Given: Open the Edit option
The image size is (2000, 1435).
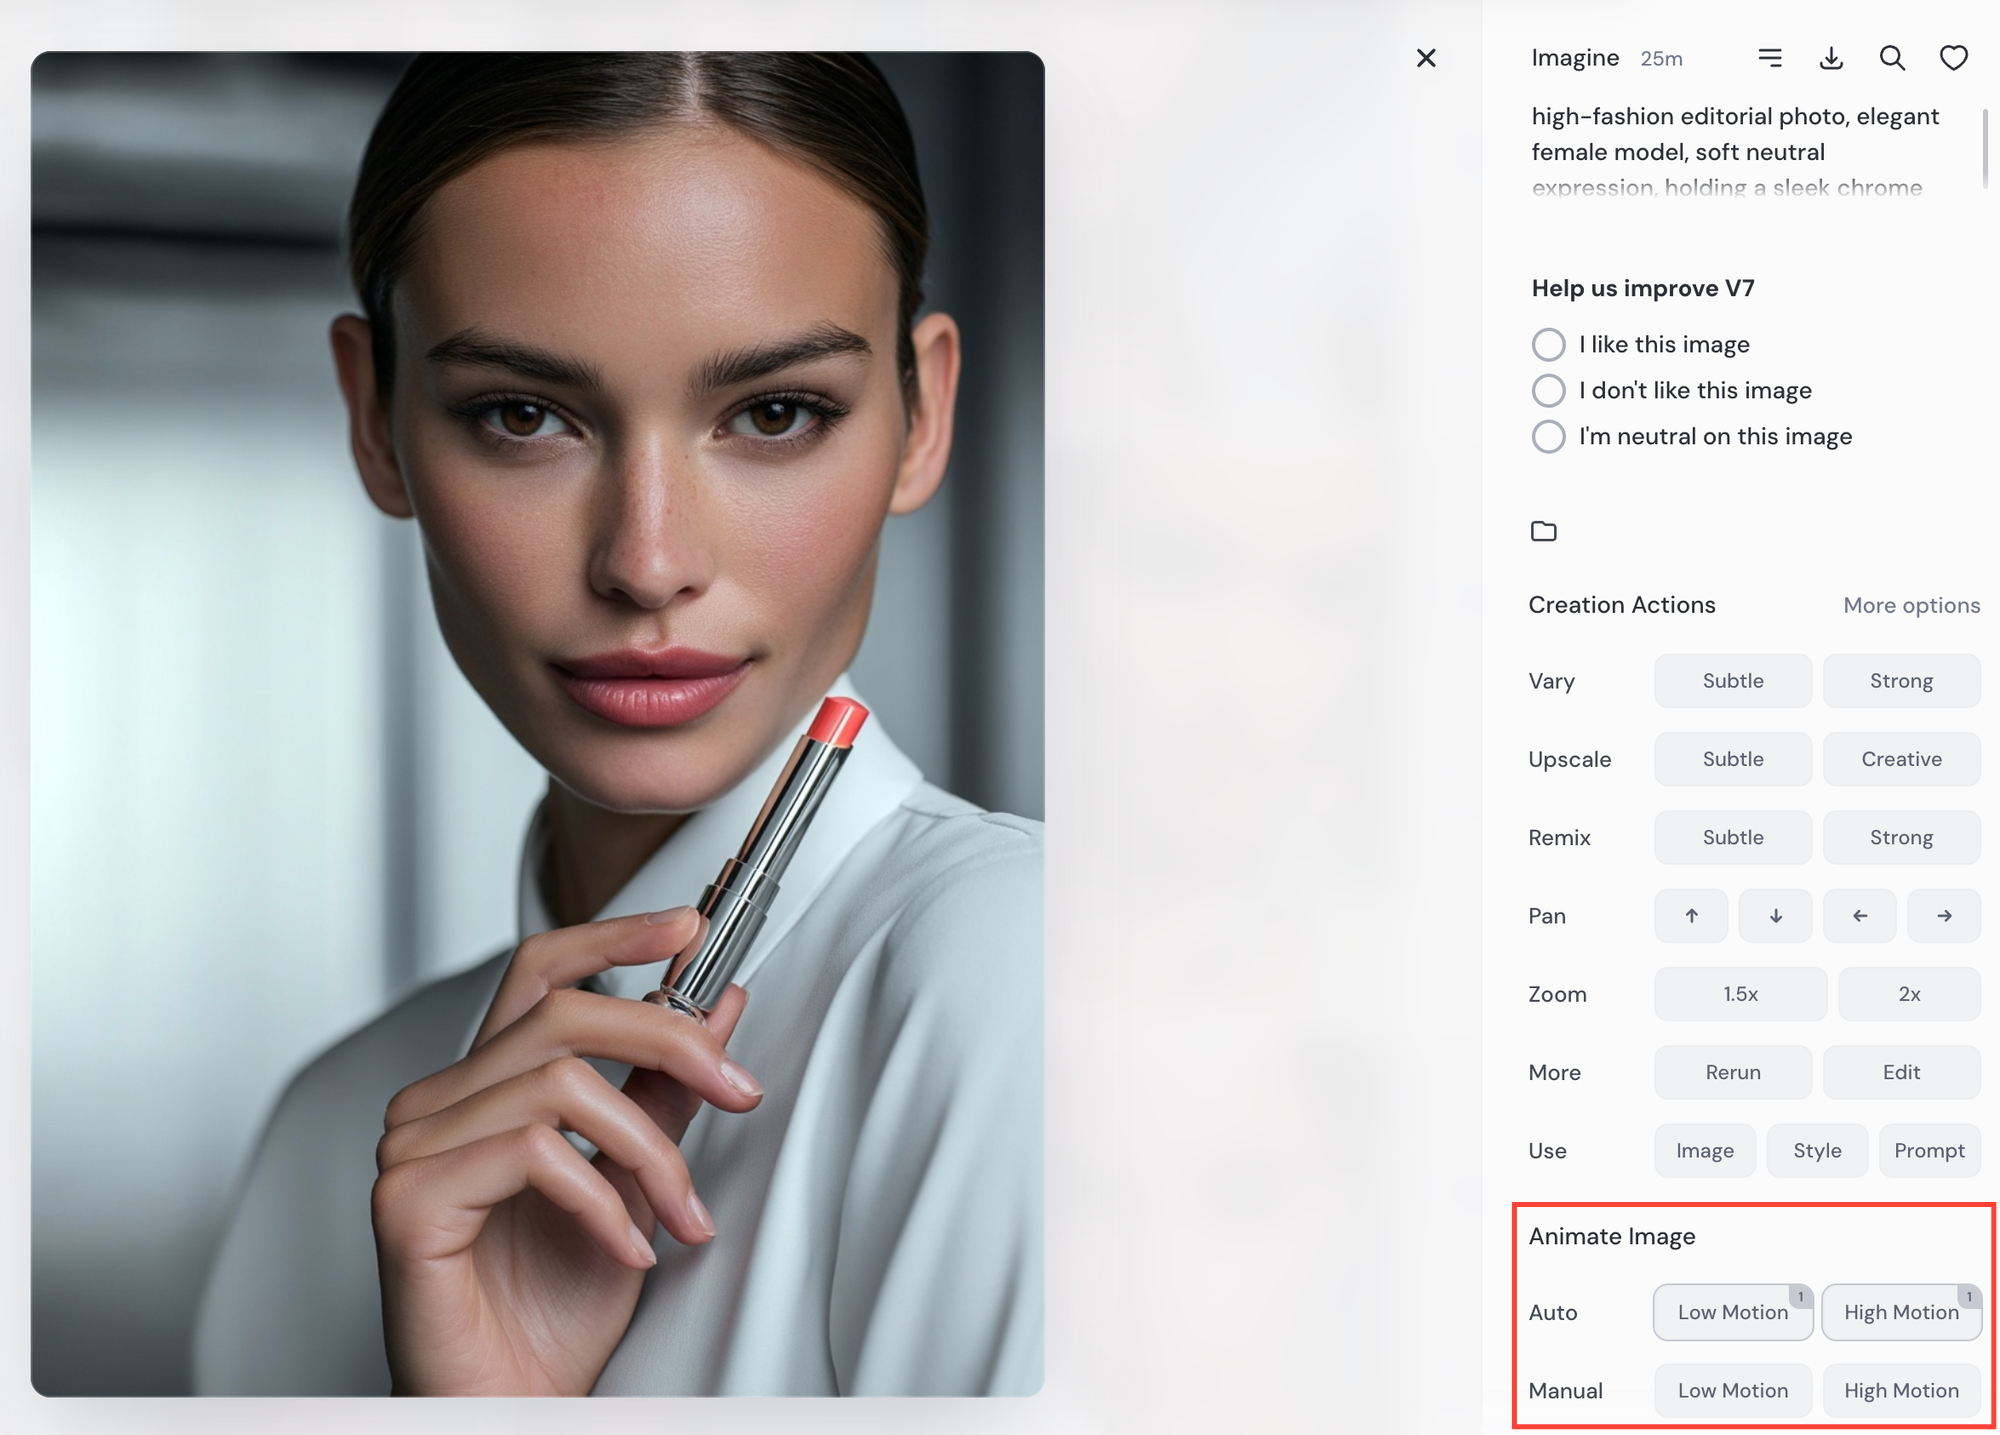Looking at the screenshot, I should 1901,1072.
